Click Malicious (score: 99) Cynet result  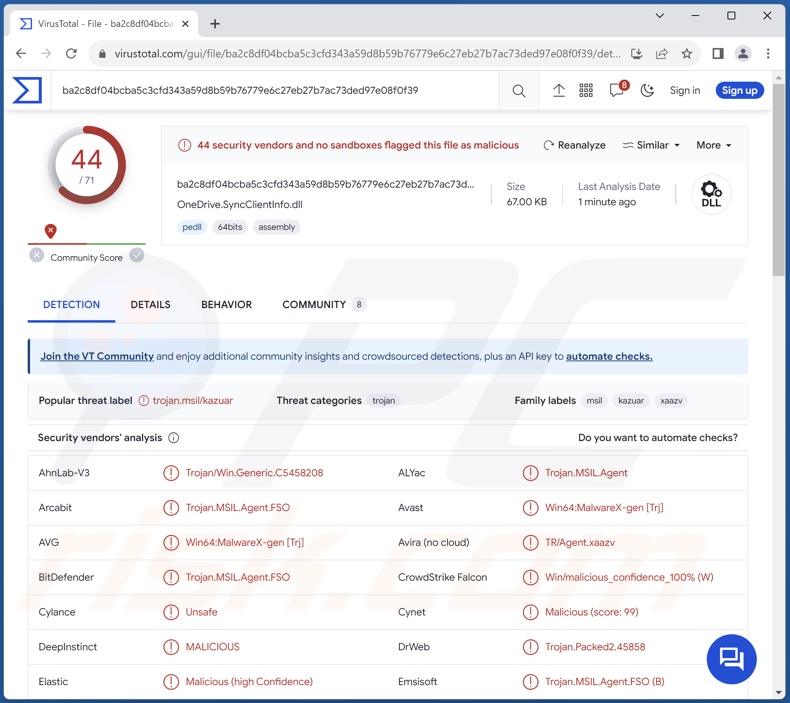click(x=591, y=612)
